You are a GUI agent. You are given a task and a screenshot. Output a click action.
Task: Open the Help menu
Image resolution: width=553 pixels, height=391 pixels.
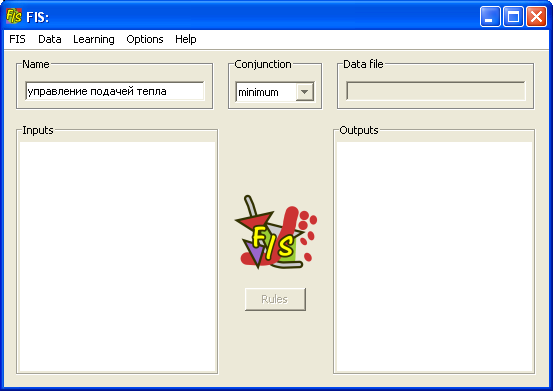pos(186,39)
